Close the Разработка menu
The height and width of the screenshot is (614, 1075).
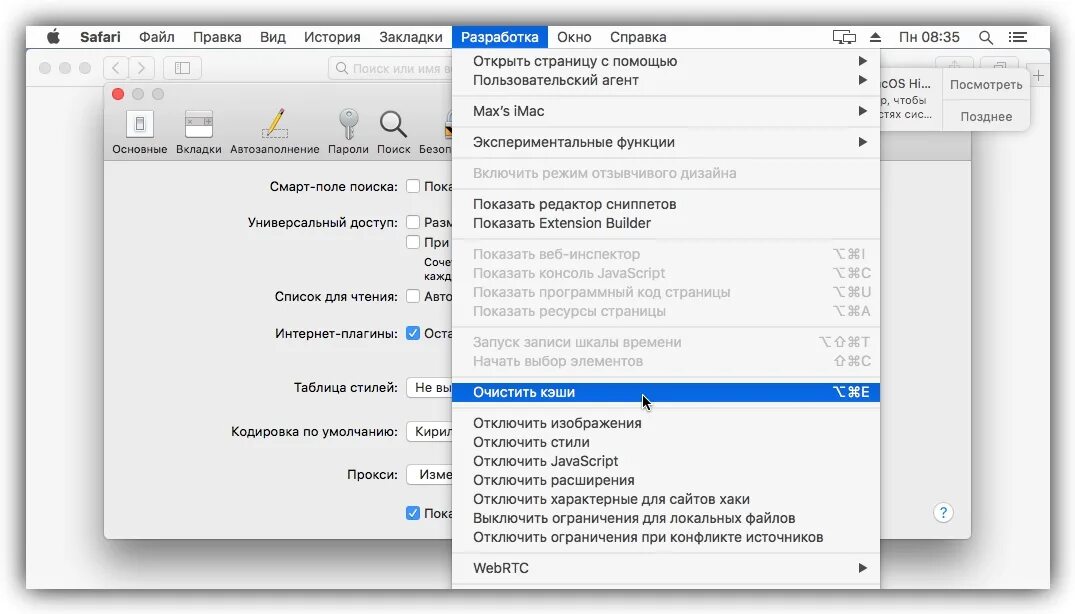[500, 37]
